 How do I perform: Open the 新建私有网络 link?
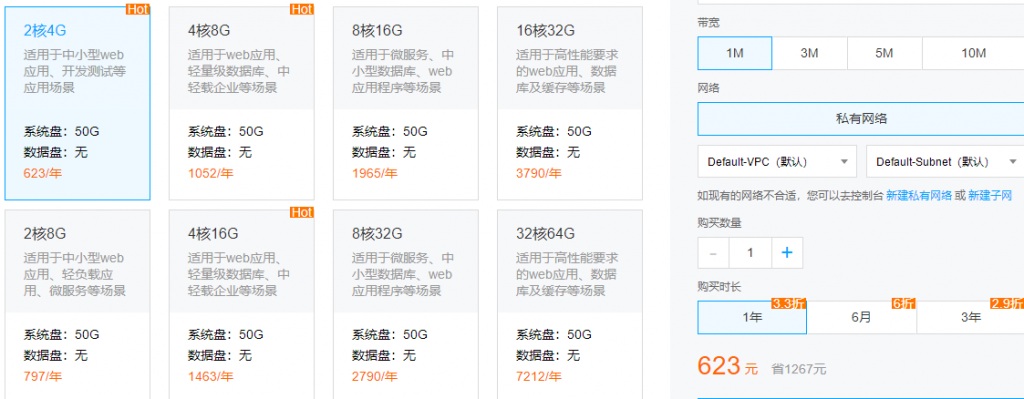click(919, 195)
